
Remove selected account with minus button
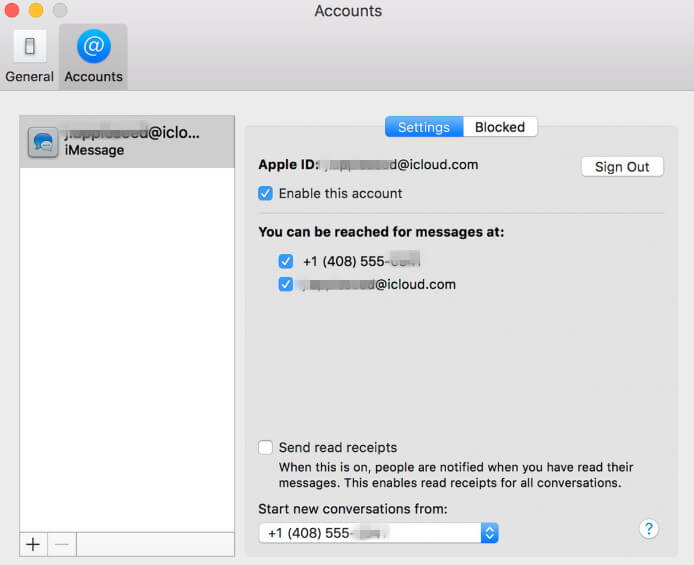point(62,544)
